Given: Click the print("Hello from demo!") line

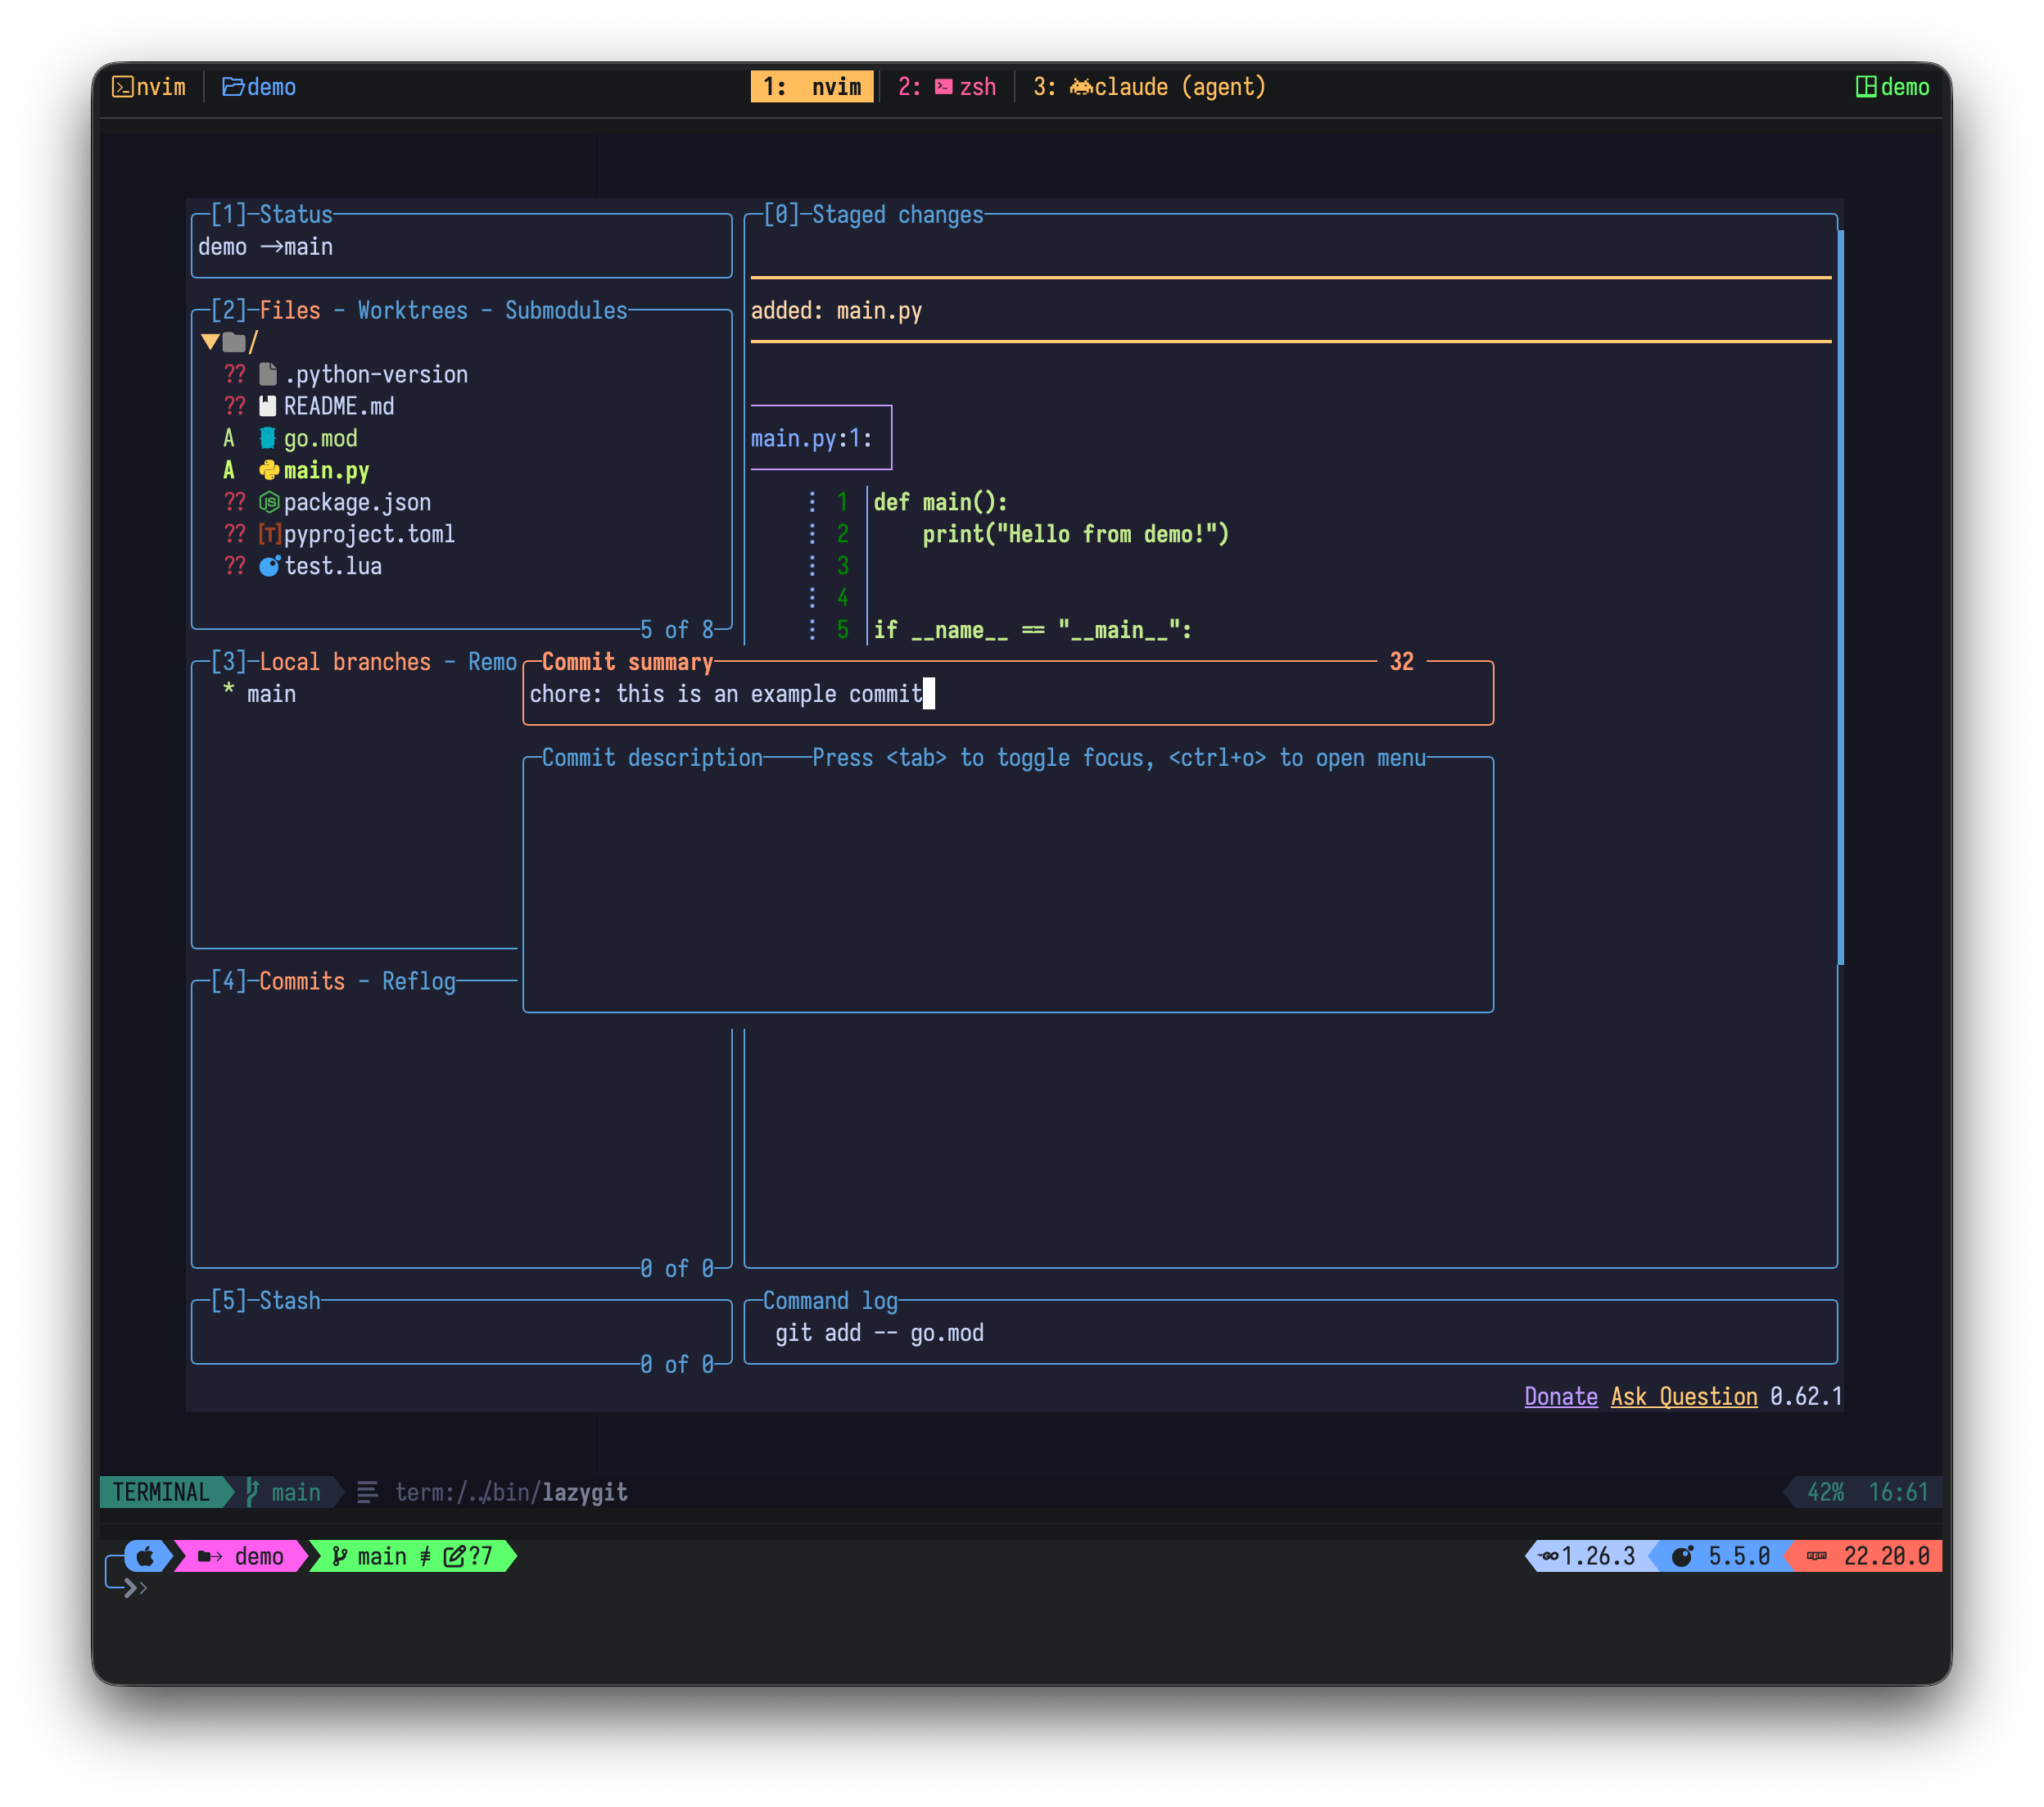Looking at the screenshot, I should click(x=1075, y=534).
